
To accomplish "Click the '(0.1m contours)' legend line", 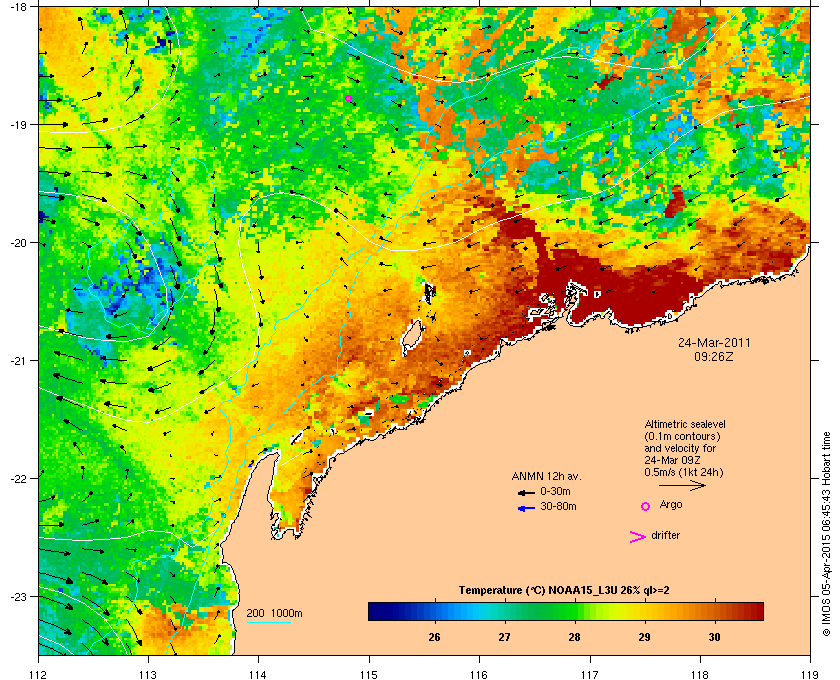I will pyautogui.click(x=682, y=436).
